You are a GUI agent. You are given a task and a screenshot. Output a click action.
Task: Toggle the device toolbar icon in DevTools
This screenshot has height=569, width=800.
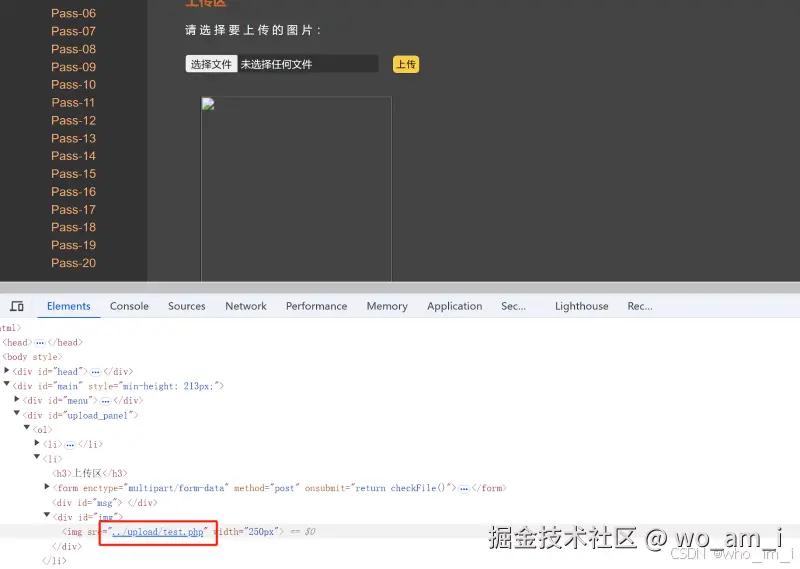(x=17, y=306)
